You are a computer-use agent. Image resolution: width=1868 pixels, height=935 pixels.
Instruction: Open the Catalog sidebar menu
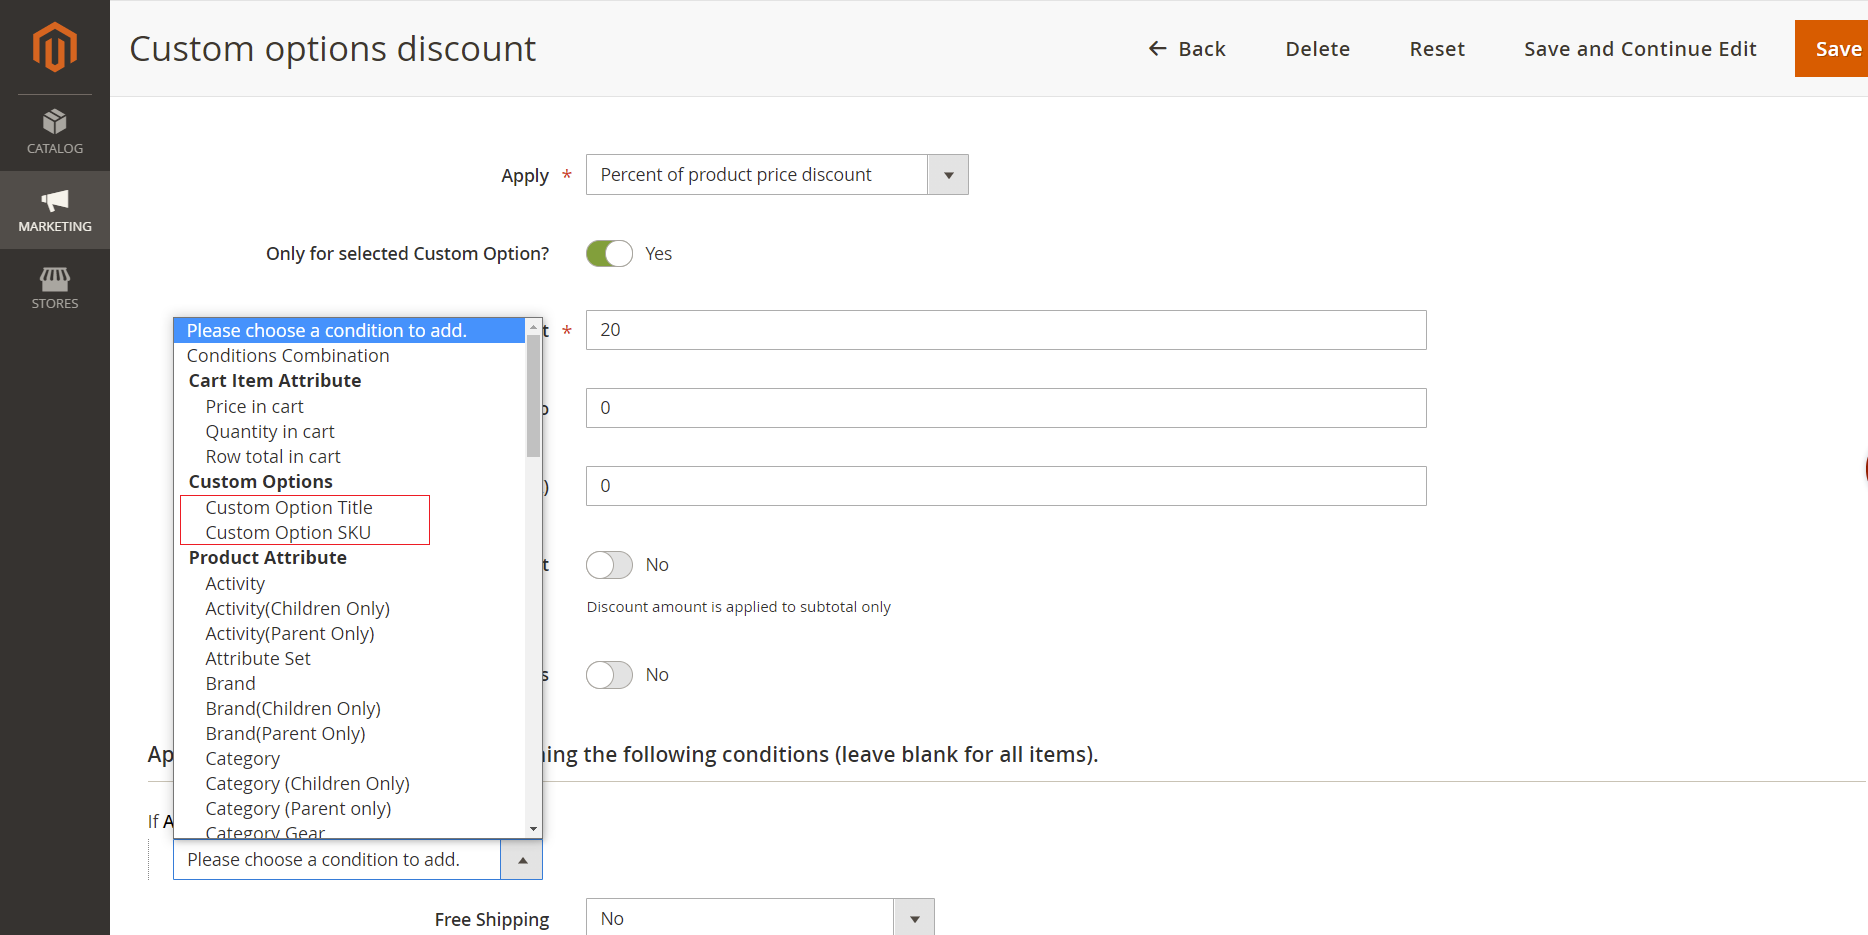pyautogui.click(x=55, y=132)
